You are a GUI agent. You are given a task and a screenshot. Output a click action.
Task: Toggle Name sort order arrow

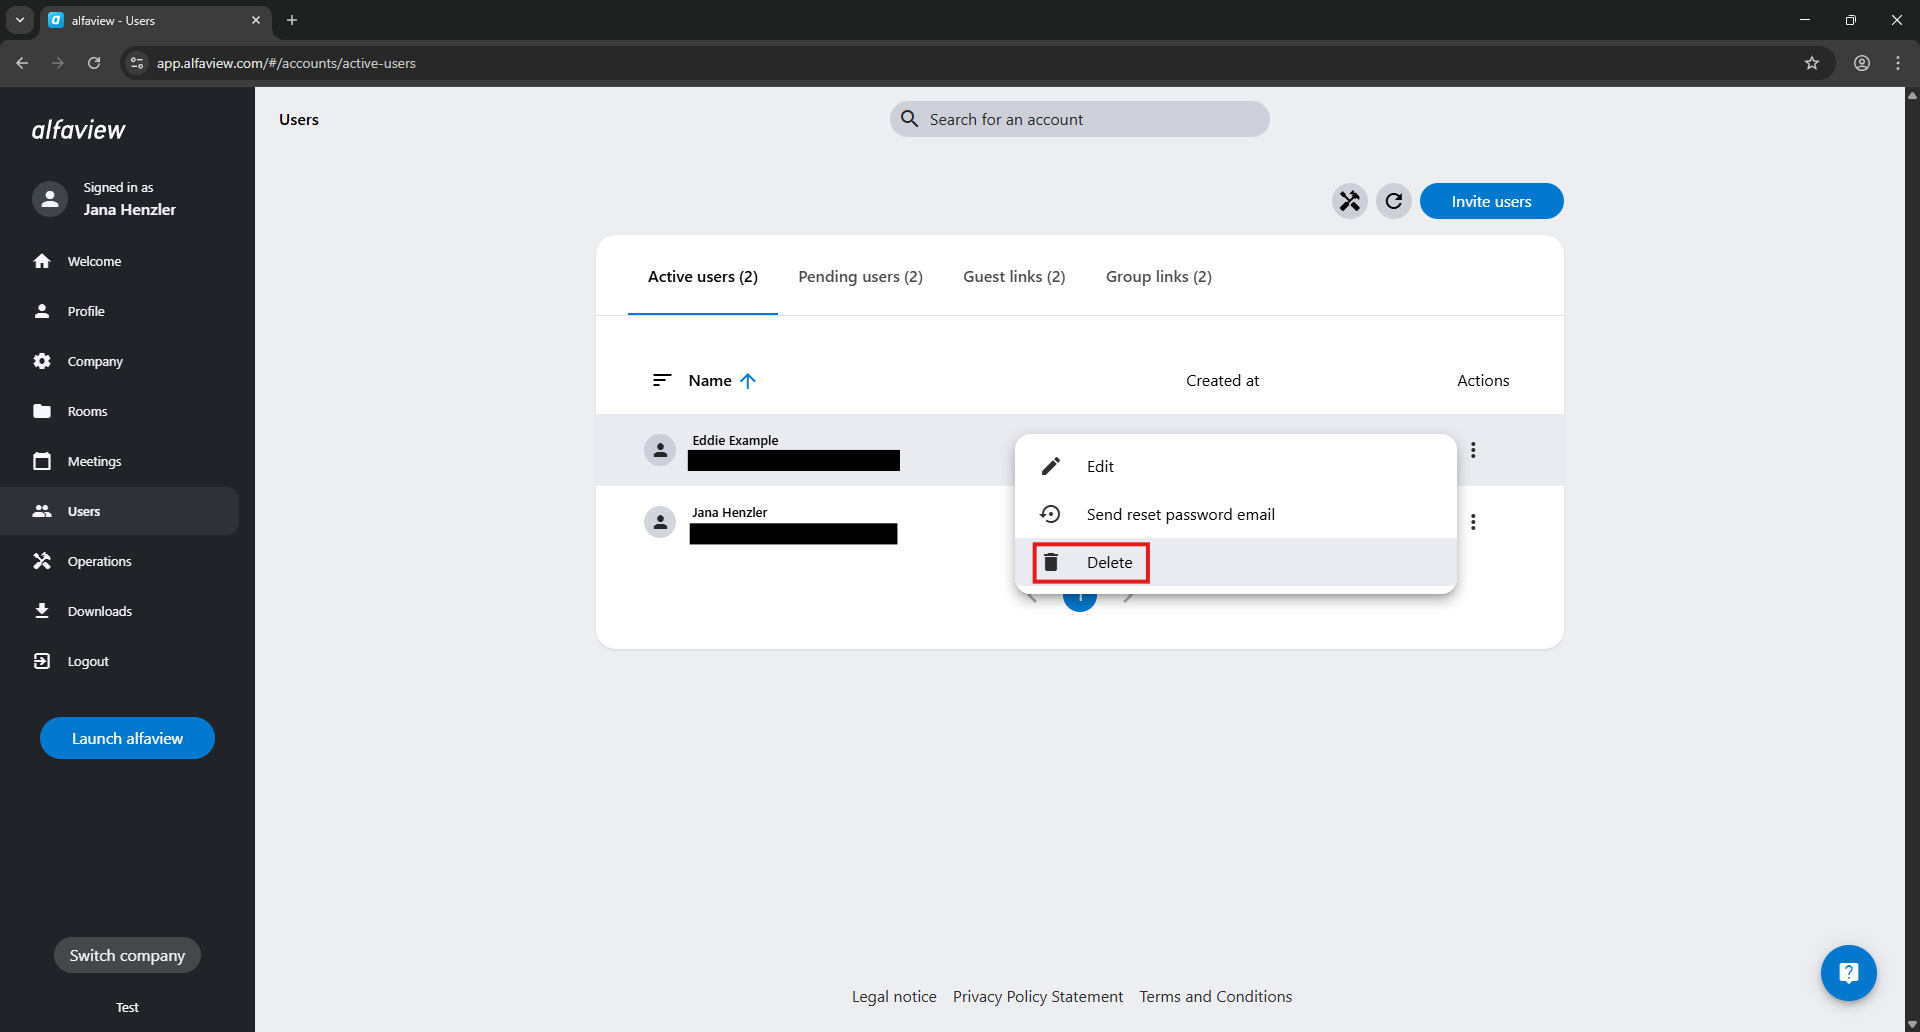[x=748, y=381]
